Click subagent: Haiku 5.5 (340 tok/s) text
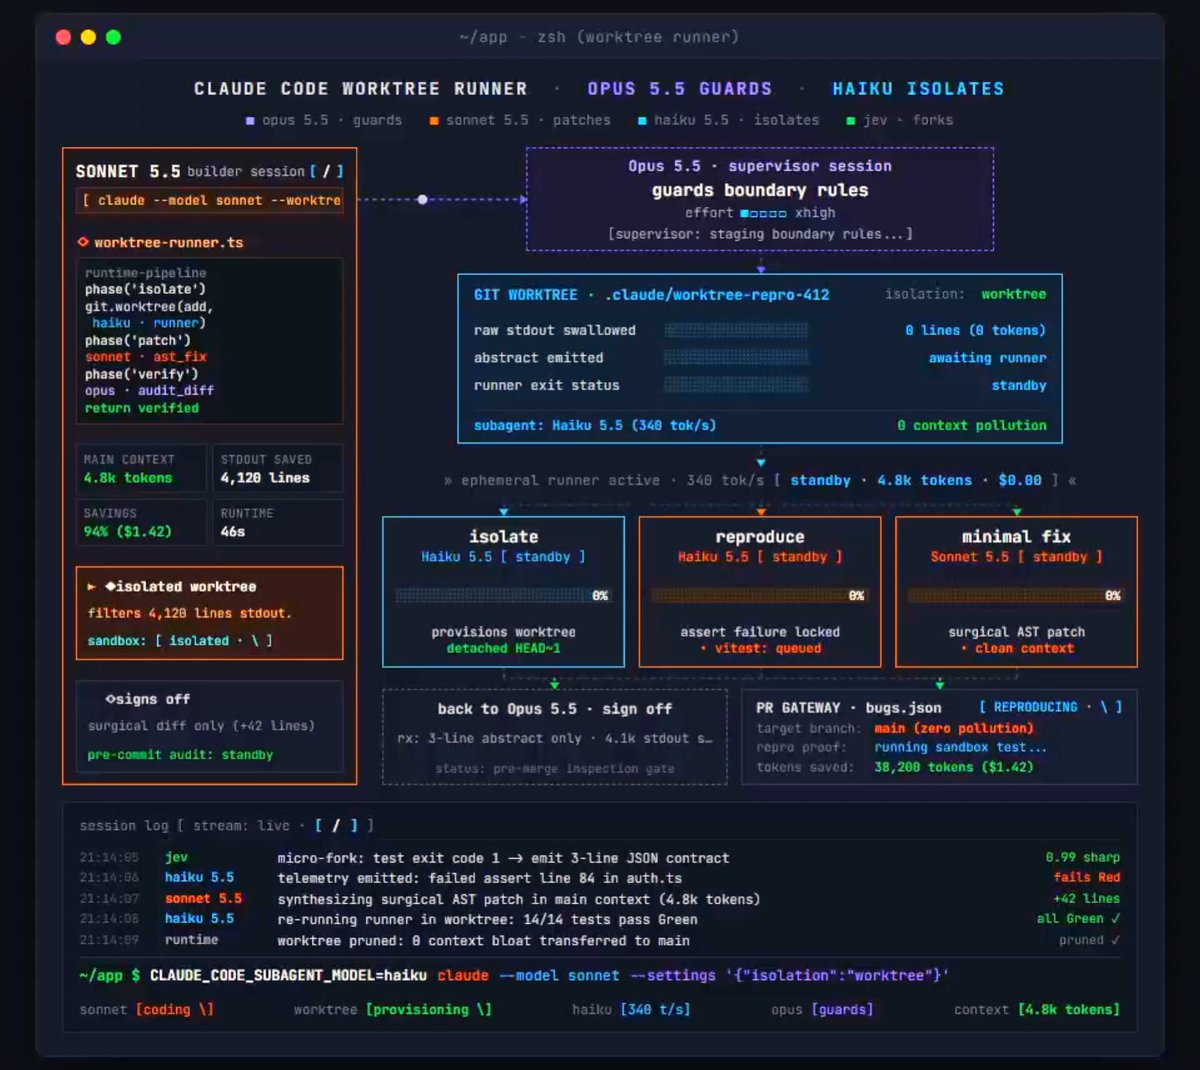 (595, 425)
